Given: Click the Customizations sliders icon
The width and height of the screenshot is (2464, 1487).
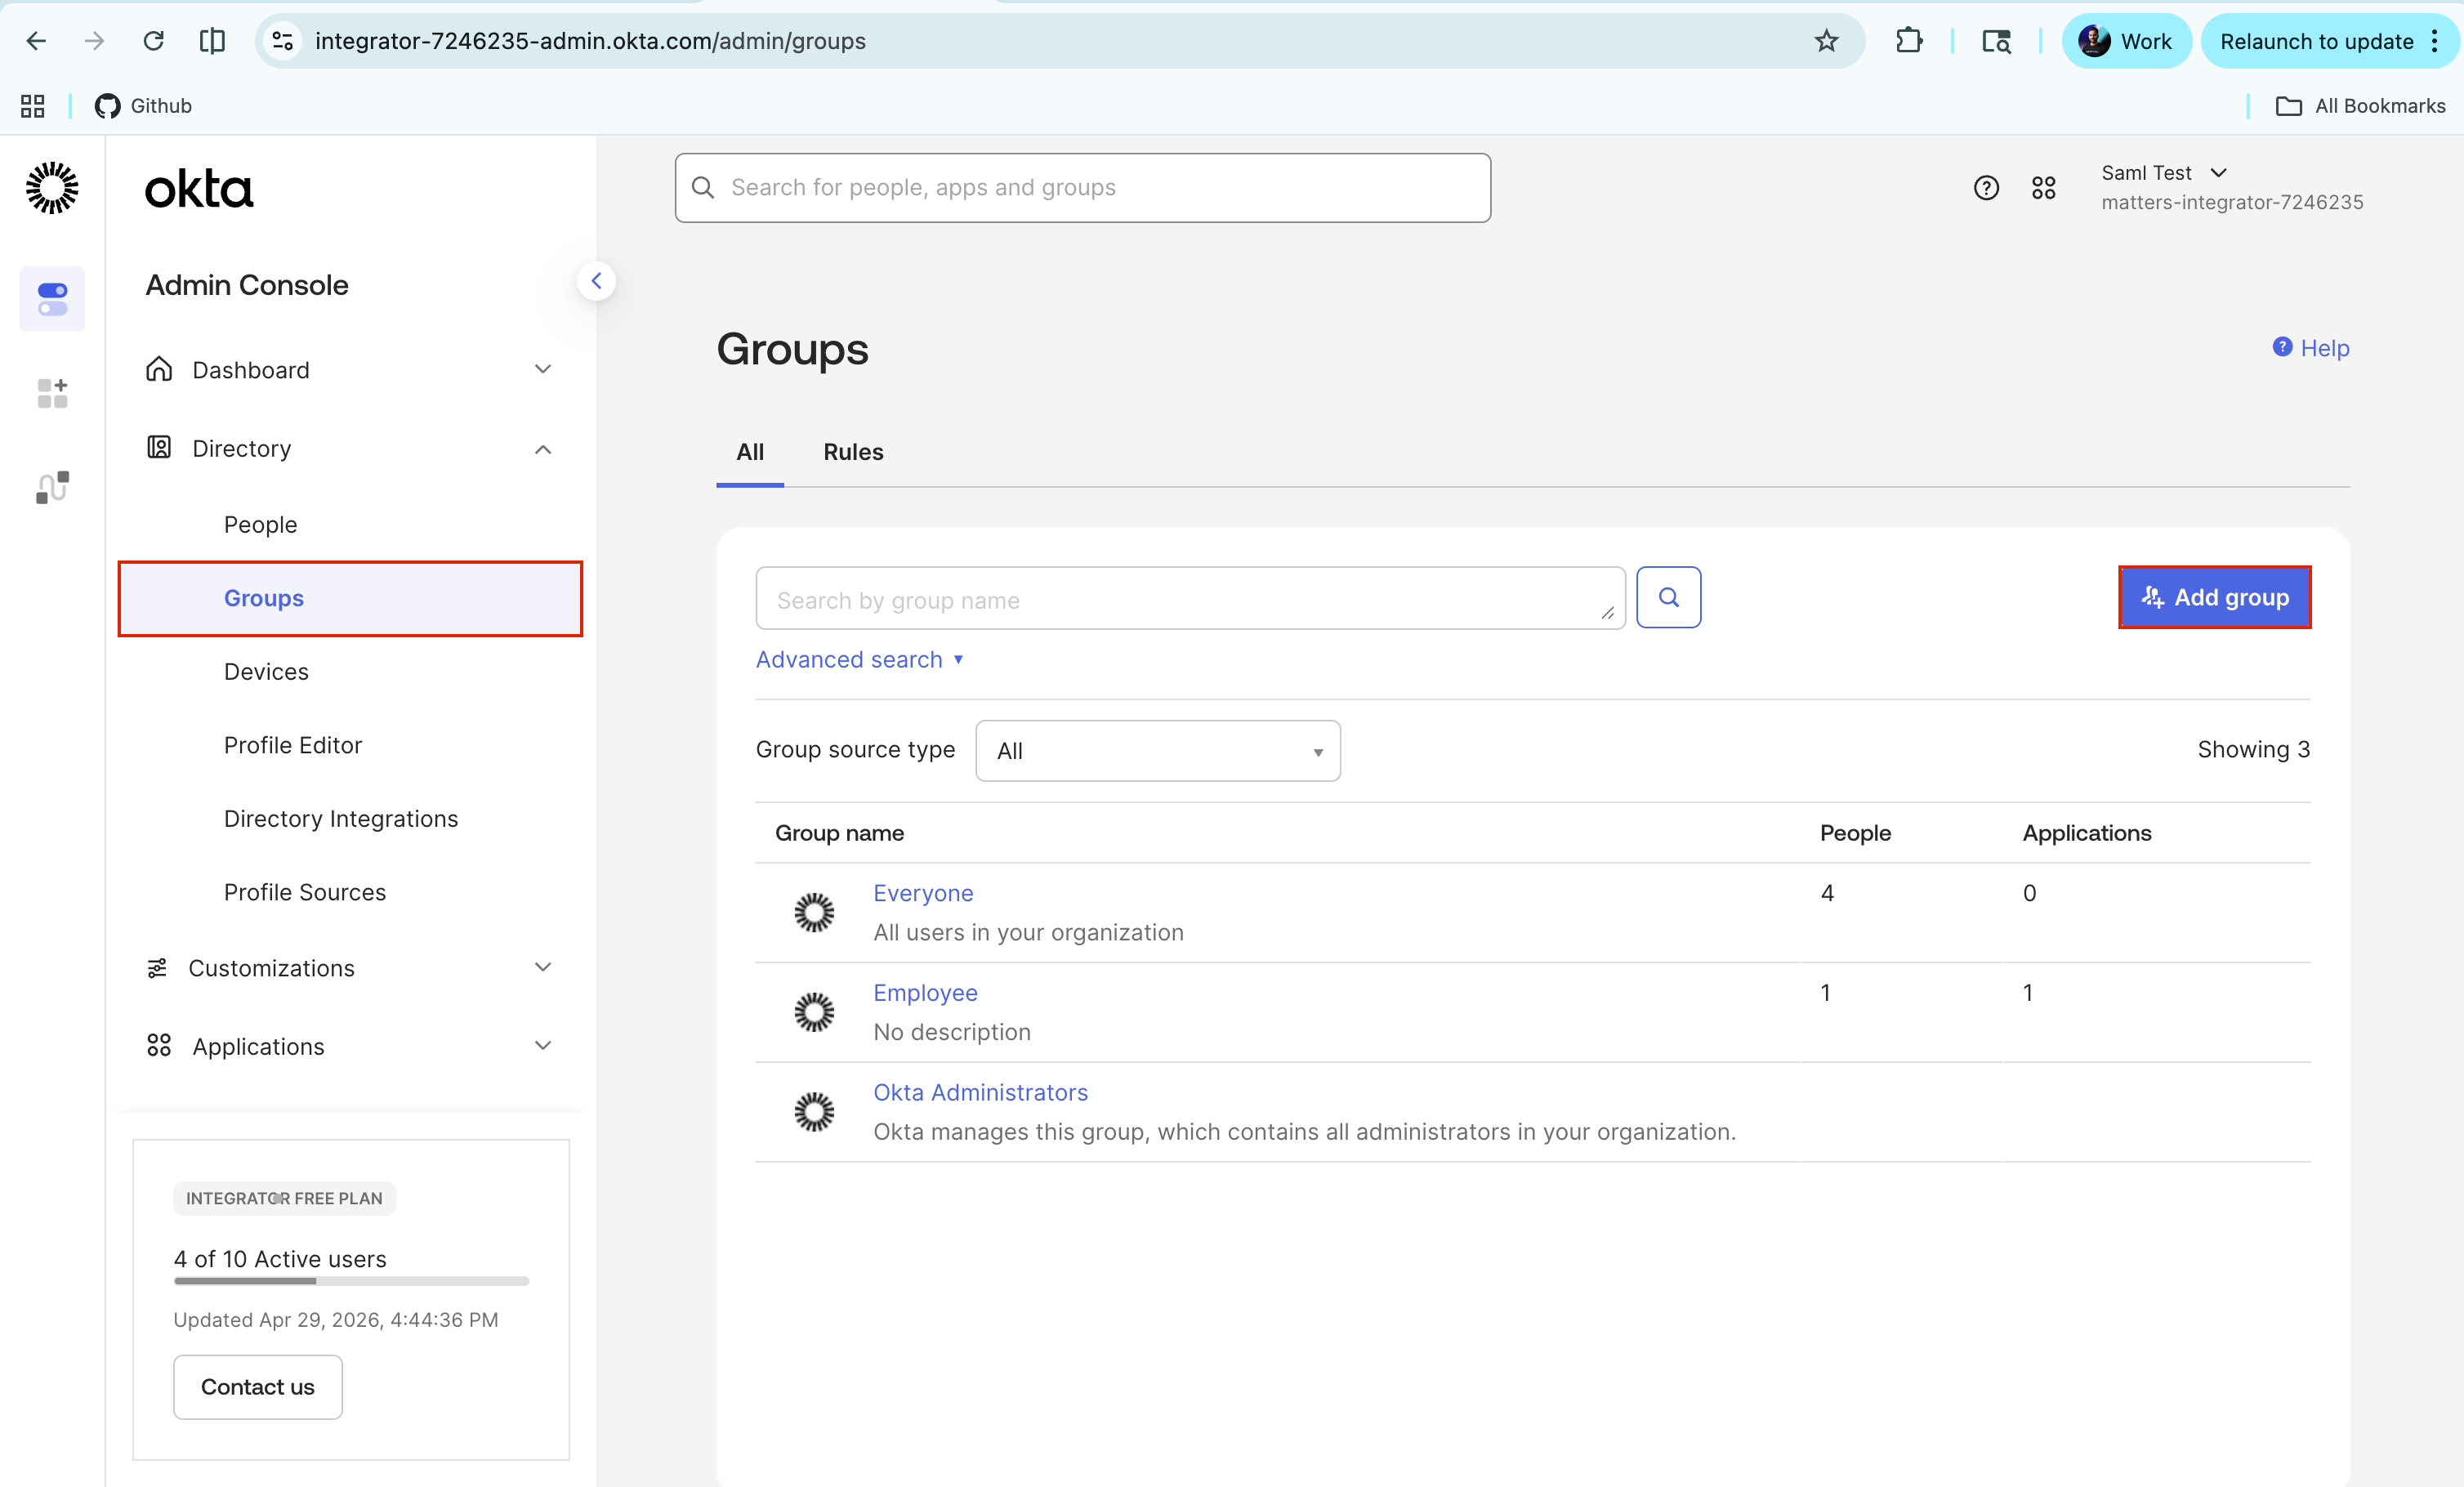Looking at the screenshot, I should (x=157, y=968).
